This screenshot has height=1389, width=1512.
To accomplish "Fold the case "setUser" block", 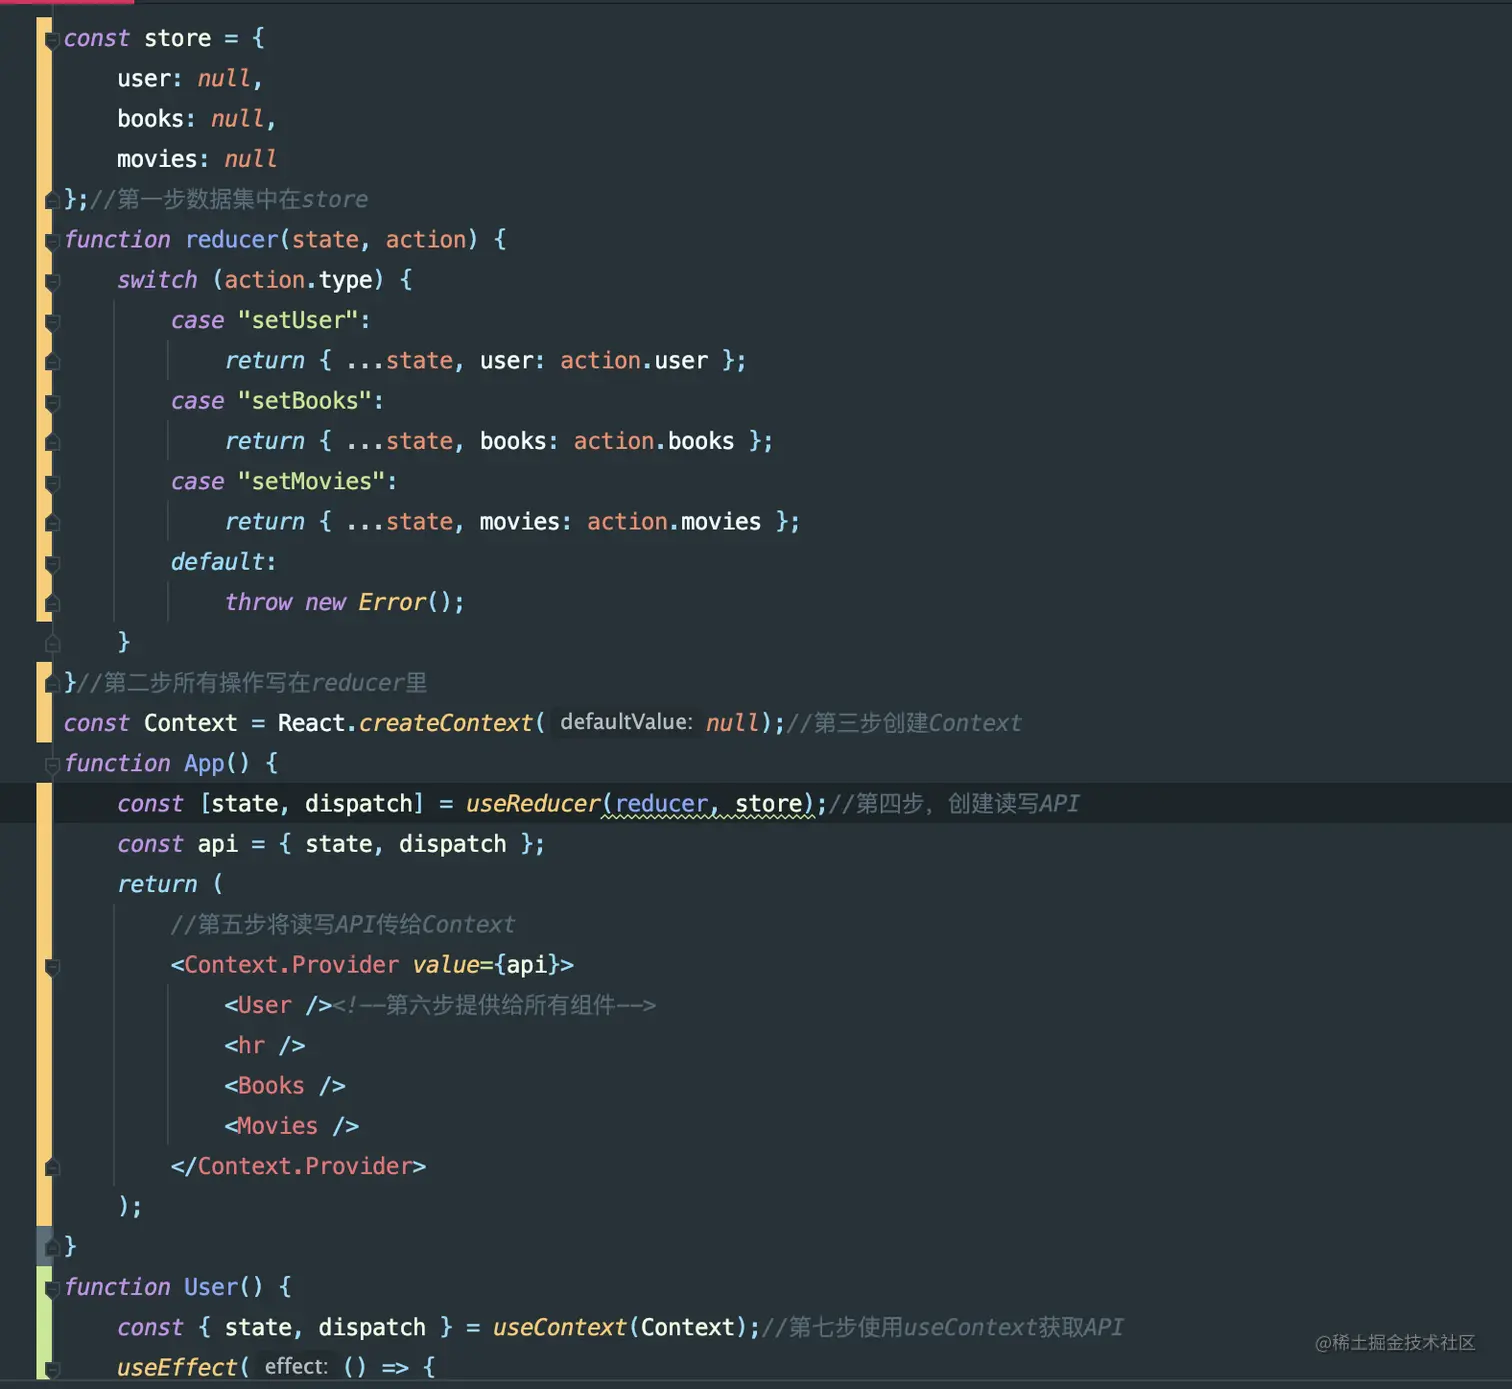I will point(52,322).
